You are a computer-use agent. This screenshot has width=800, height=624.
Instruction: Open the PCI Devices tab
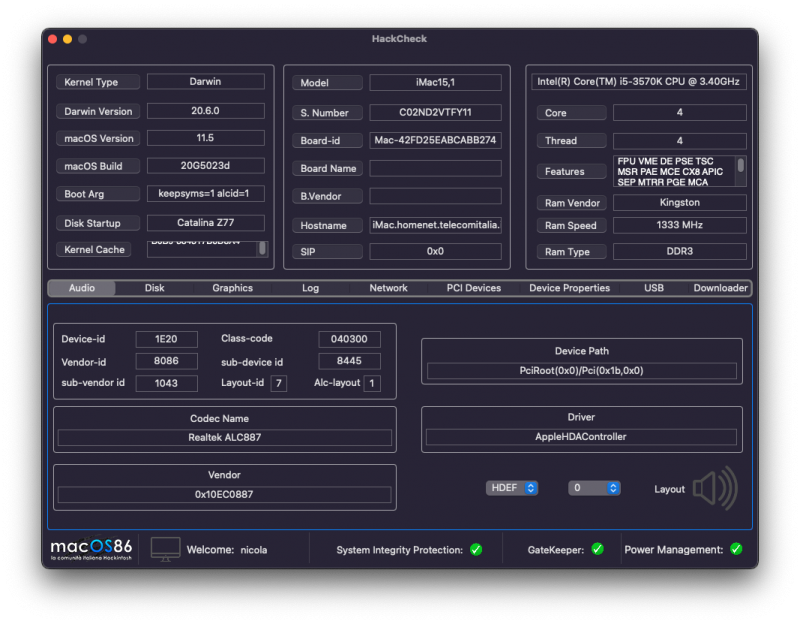pyautogui.click(x=473, y=288)
